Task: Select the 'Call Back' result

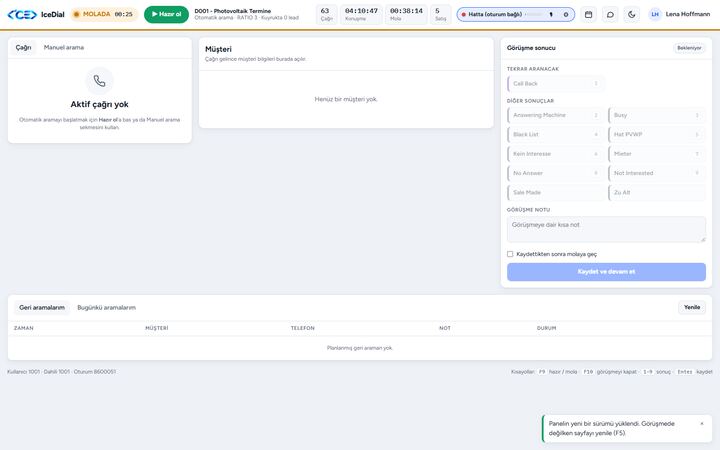Action: pos(556,84)
